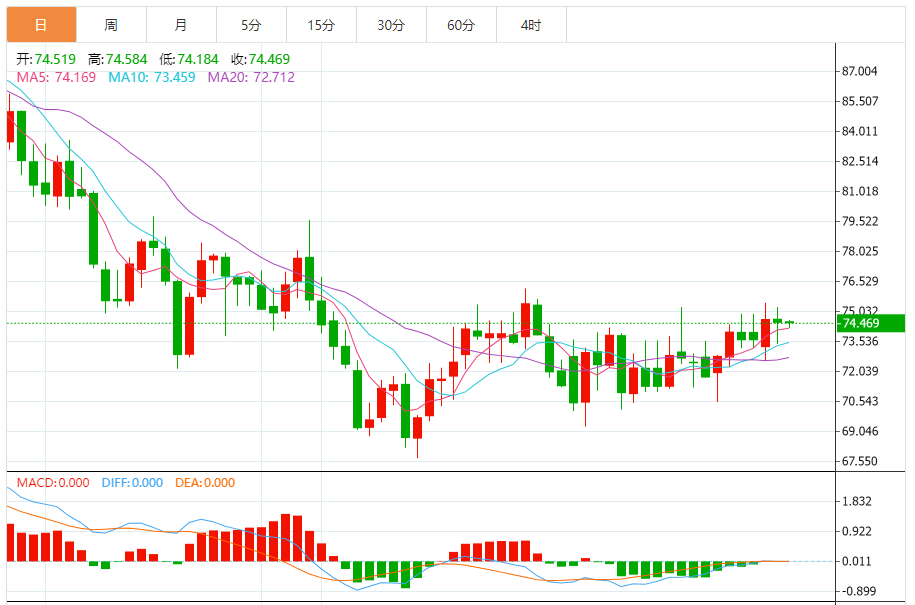Viewport: 915px width, 605px height.
Task: Click the MACD:0.000 indicator label
Action: click(53, 482)
